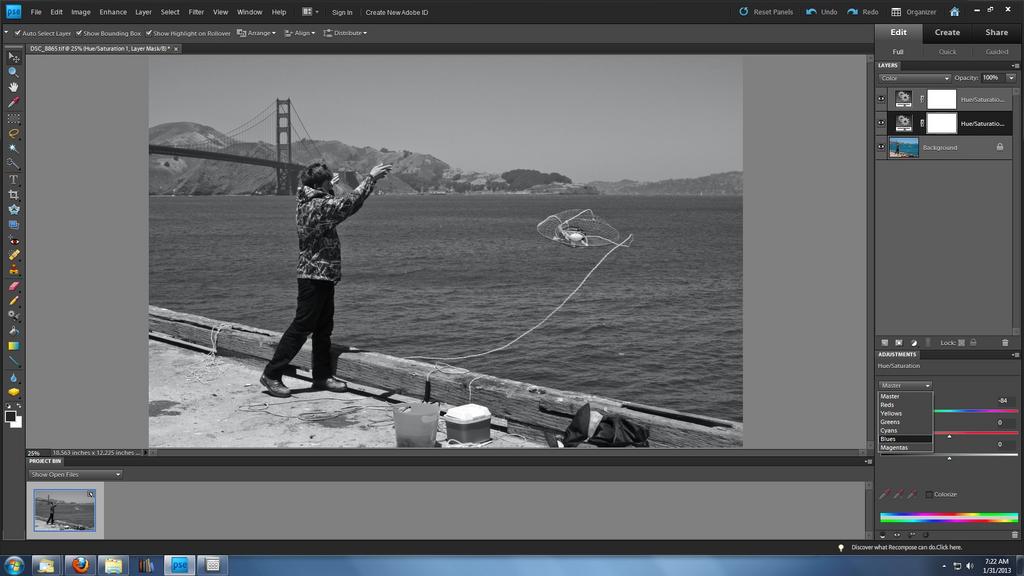Select the Zoom tool in the toolbox
Image resolution: width=1024 pixels, height=576 pixels.
click(14, 72)
